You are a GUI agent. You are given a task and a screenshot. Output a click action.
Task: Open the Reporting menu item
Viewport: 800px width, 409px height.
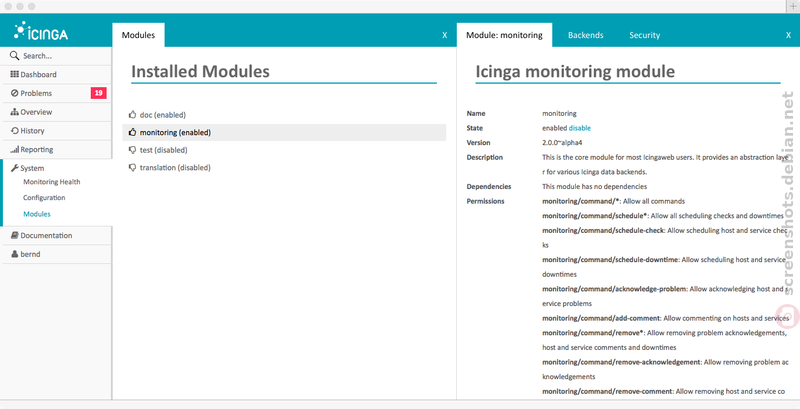point(56,150)
